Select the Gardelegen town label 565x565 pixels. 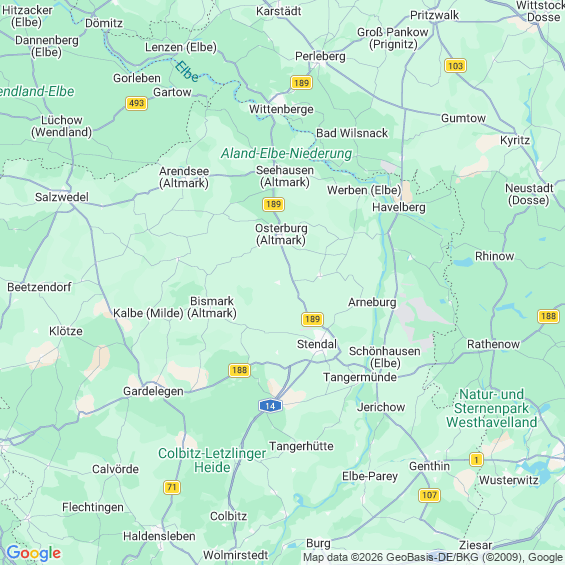click(153, 391)
